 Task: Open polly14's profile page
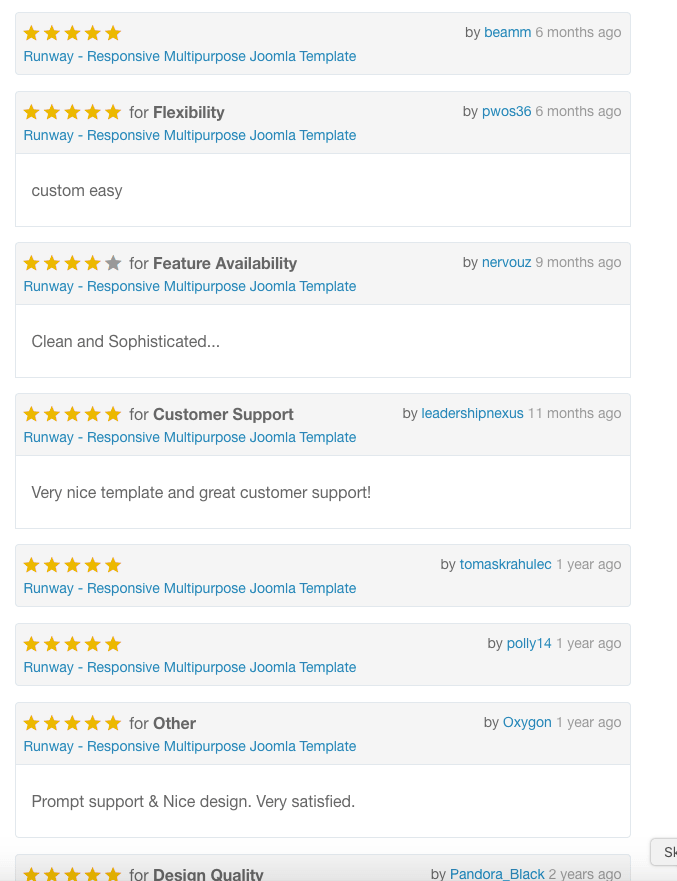529,643
